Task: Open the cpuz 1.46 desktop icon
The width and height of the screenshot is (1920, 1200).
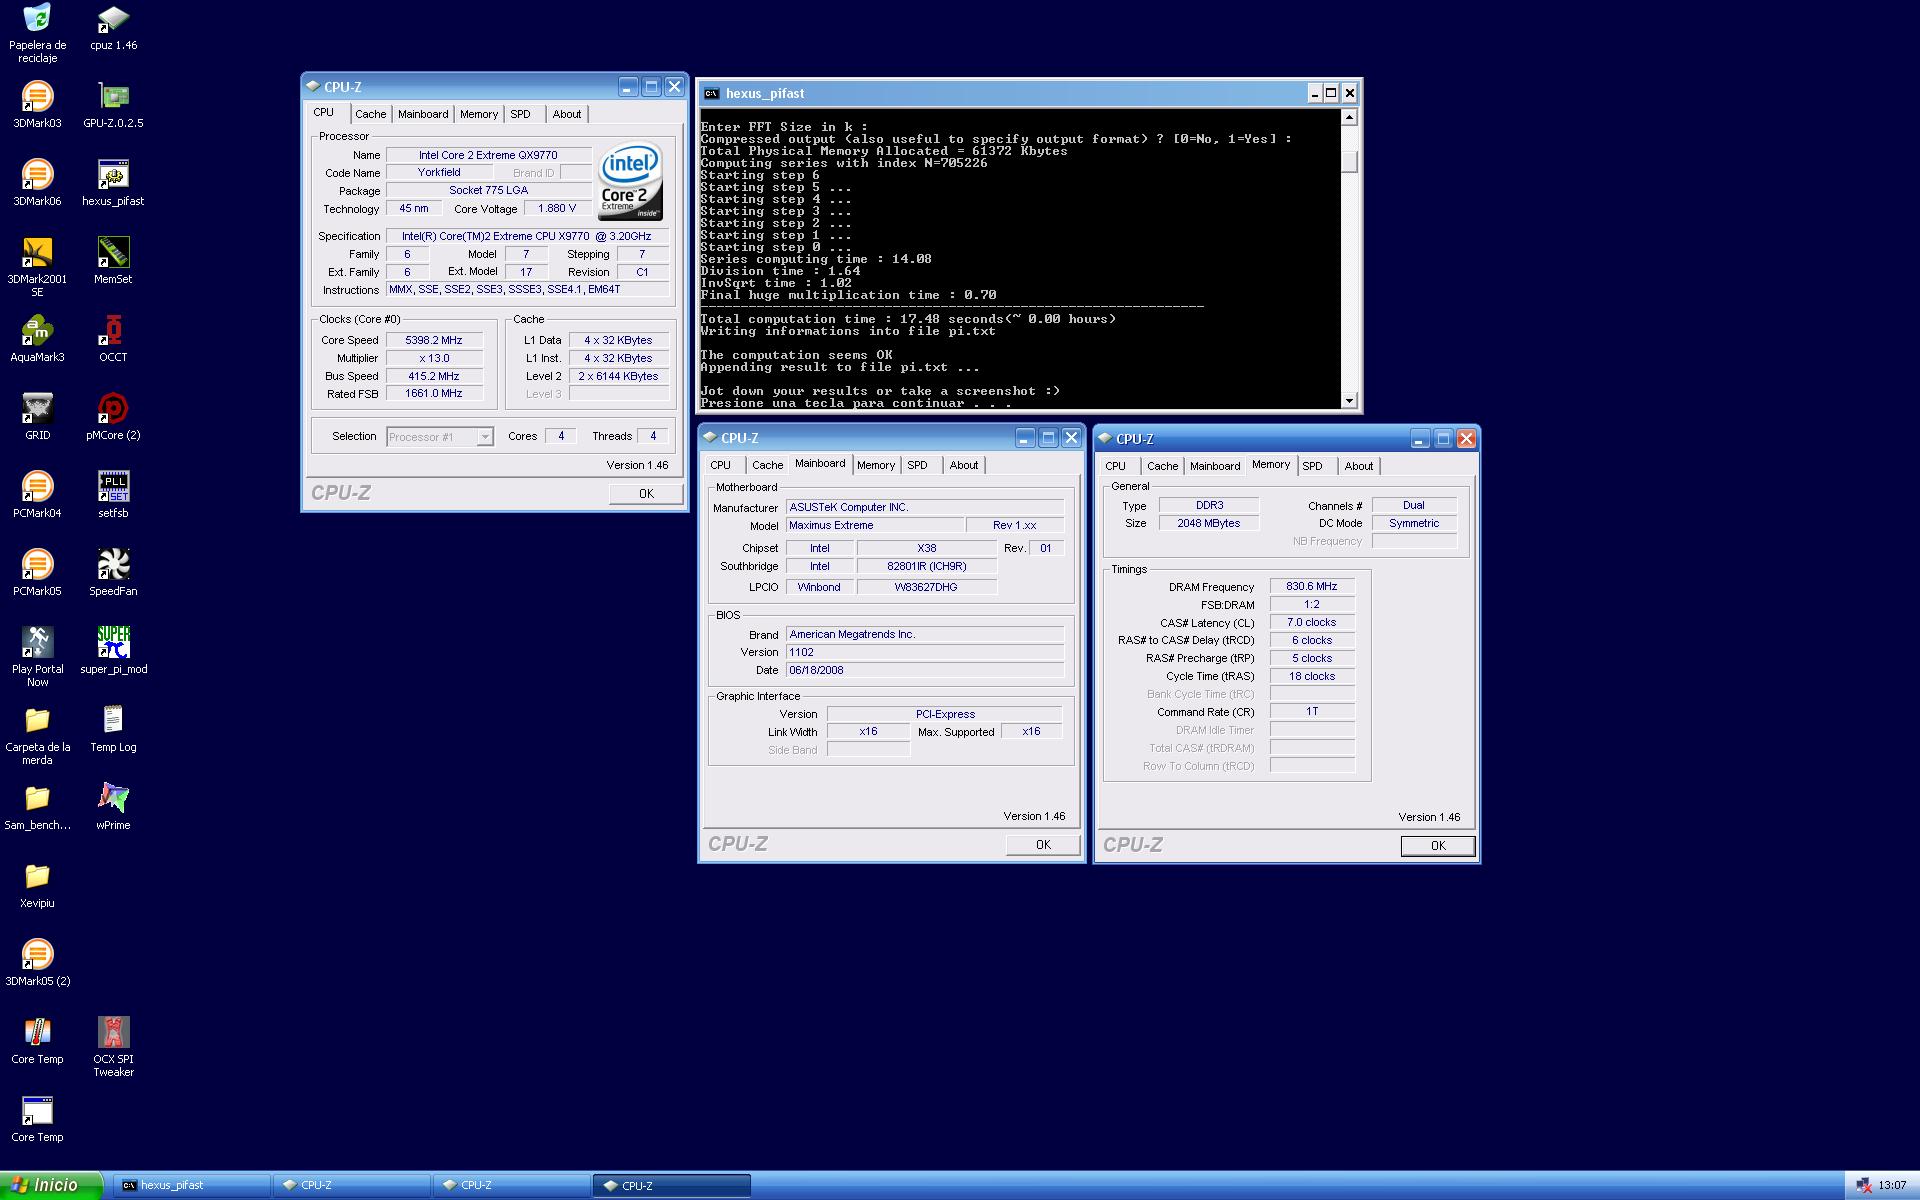Action: tap(113, 27)
